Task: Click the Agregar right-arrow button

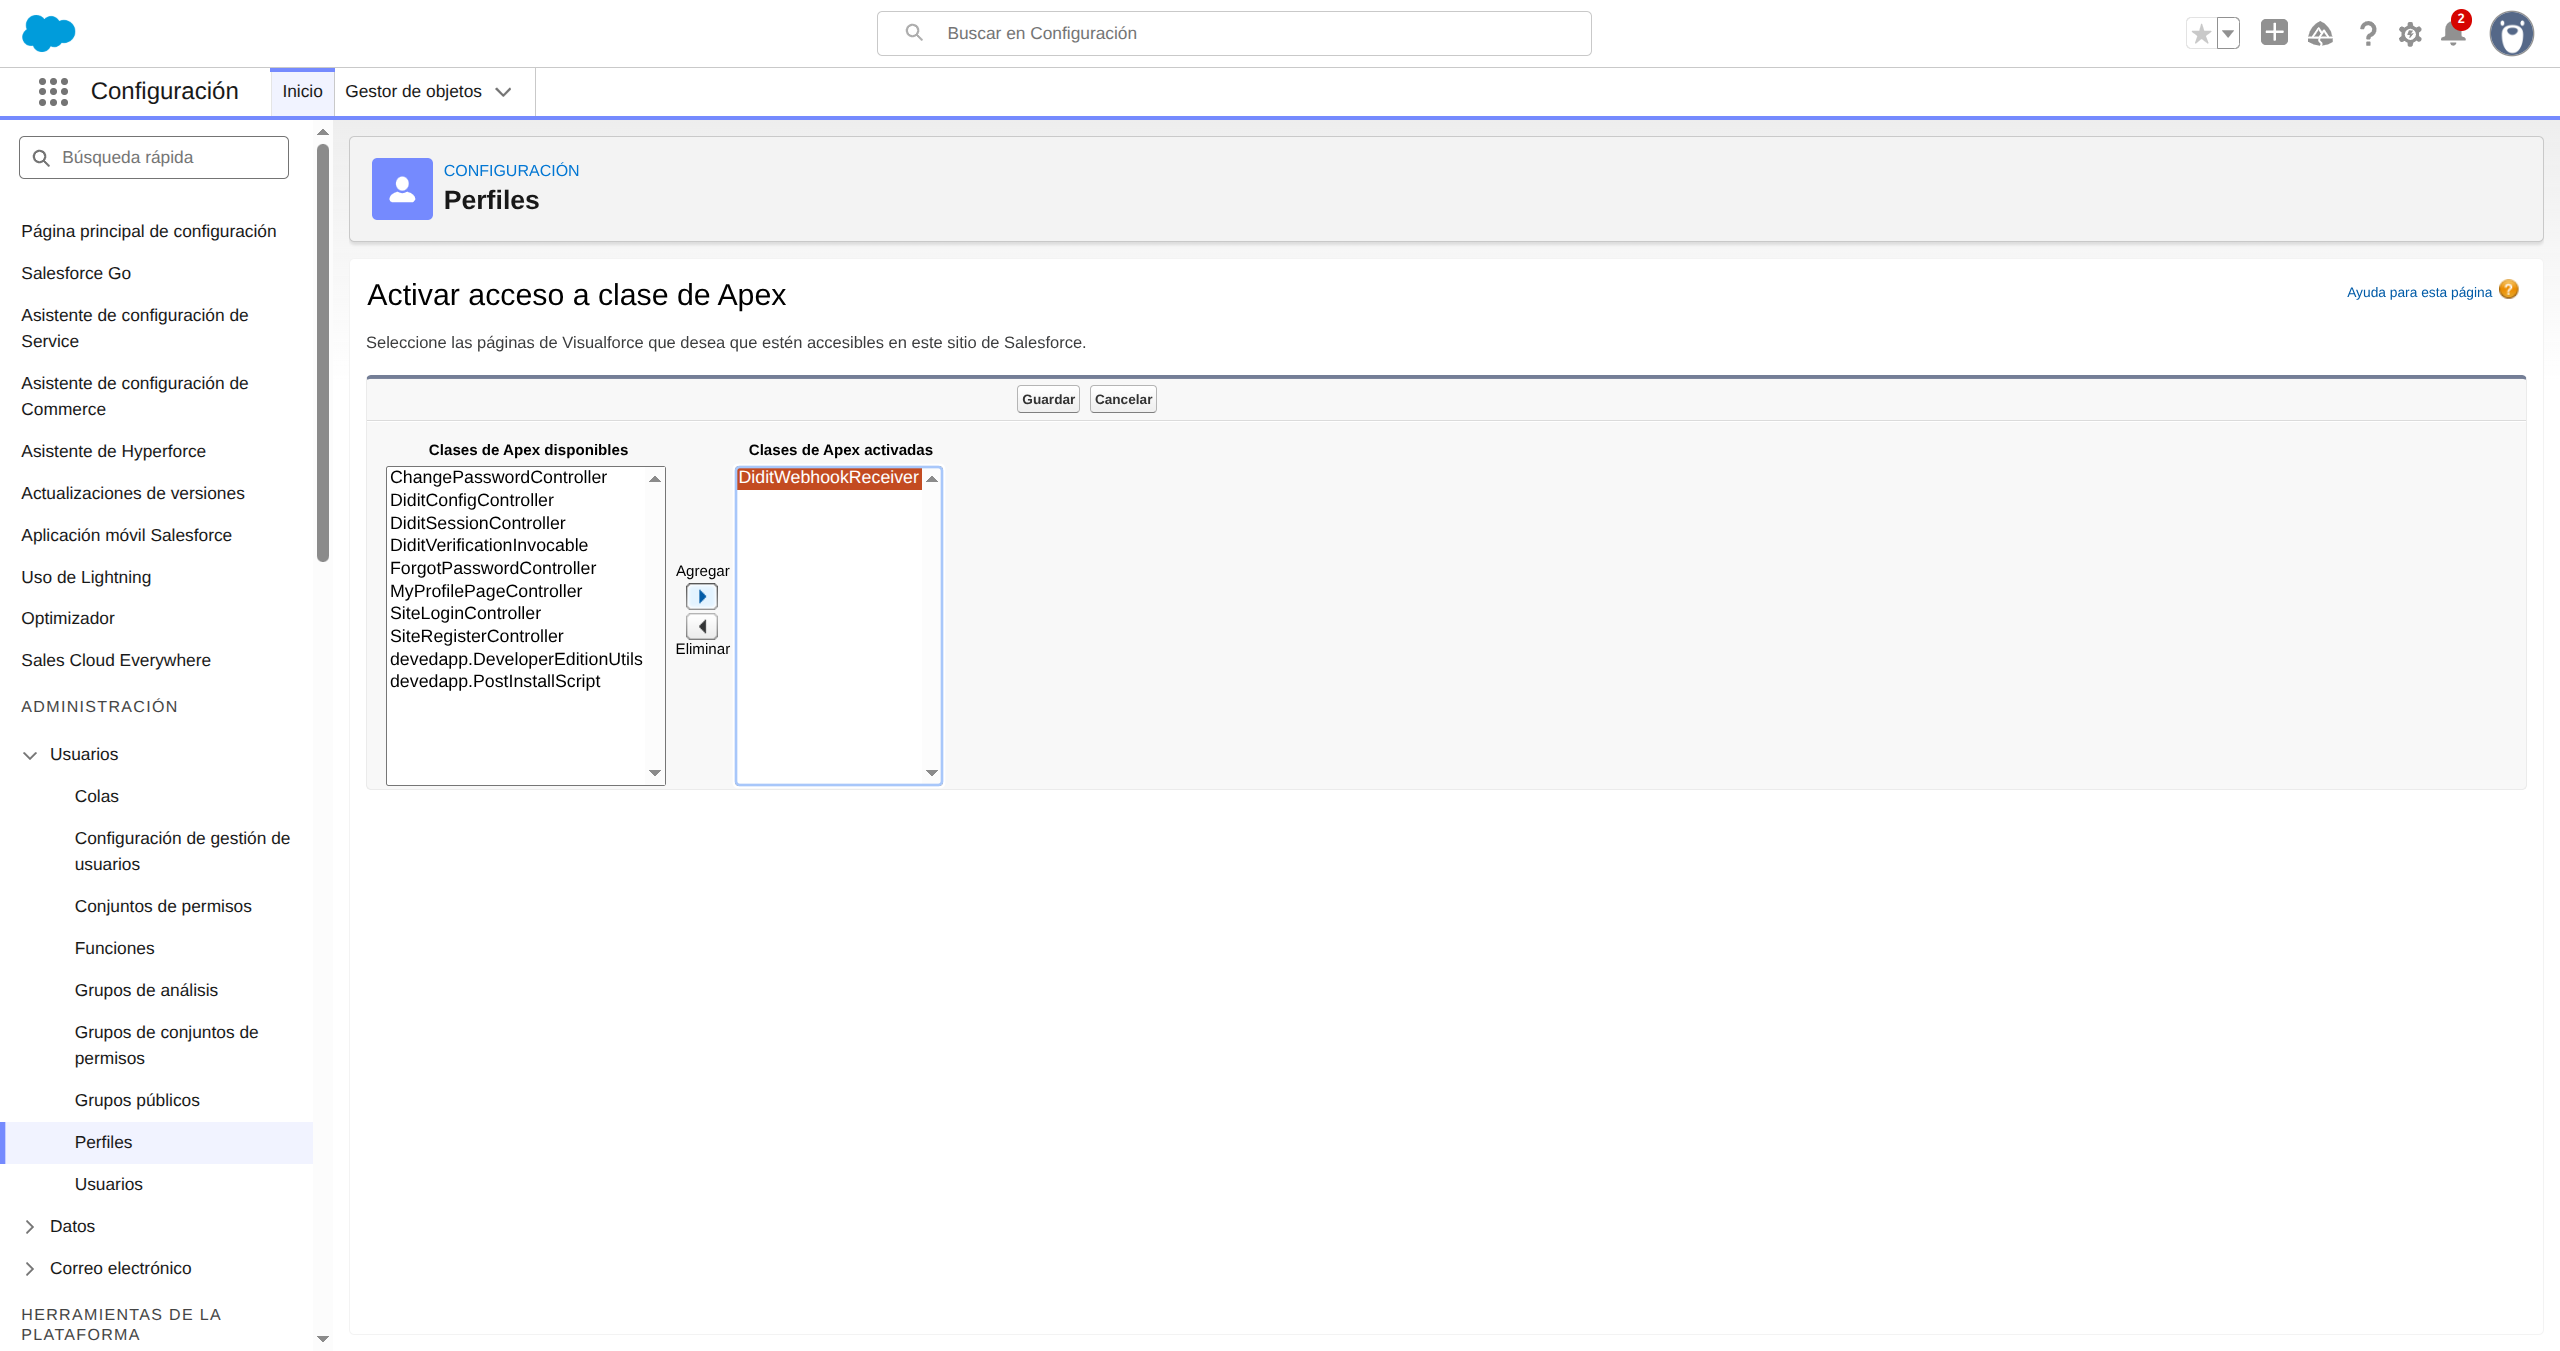Action: (x=702, y=596)
